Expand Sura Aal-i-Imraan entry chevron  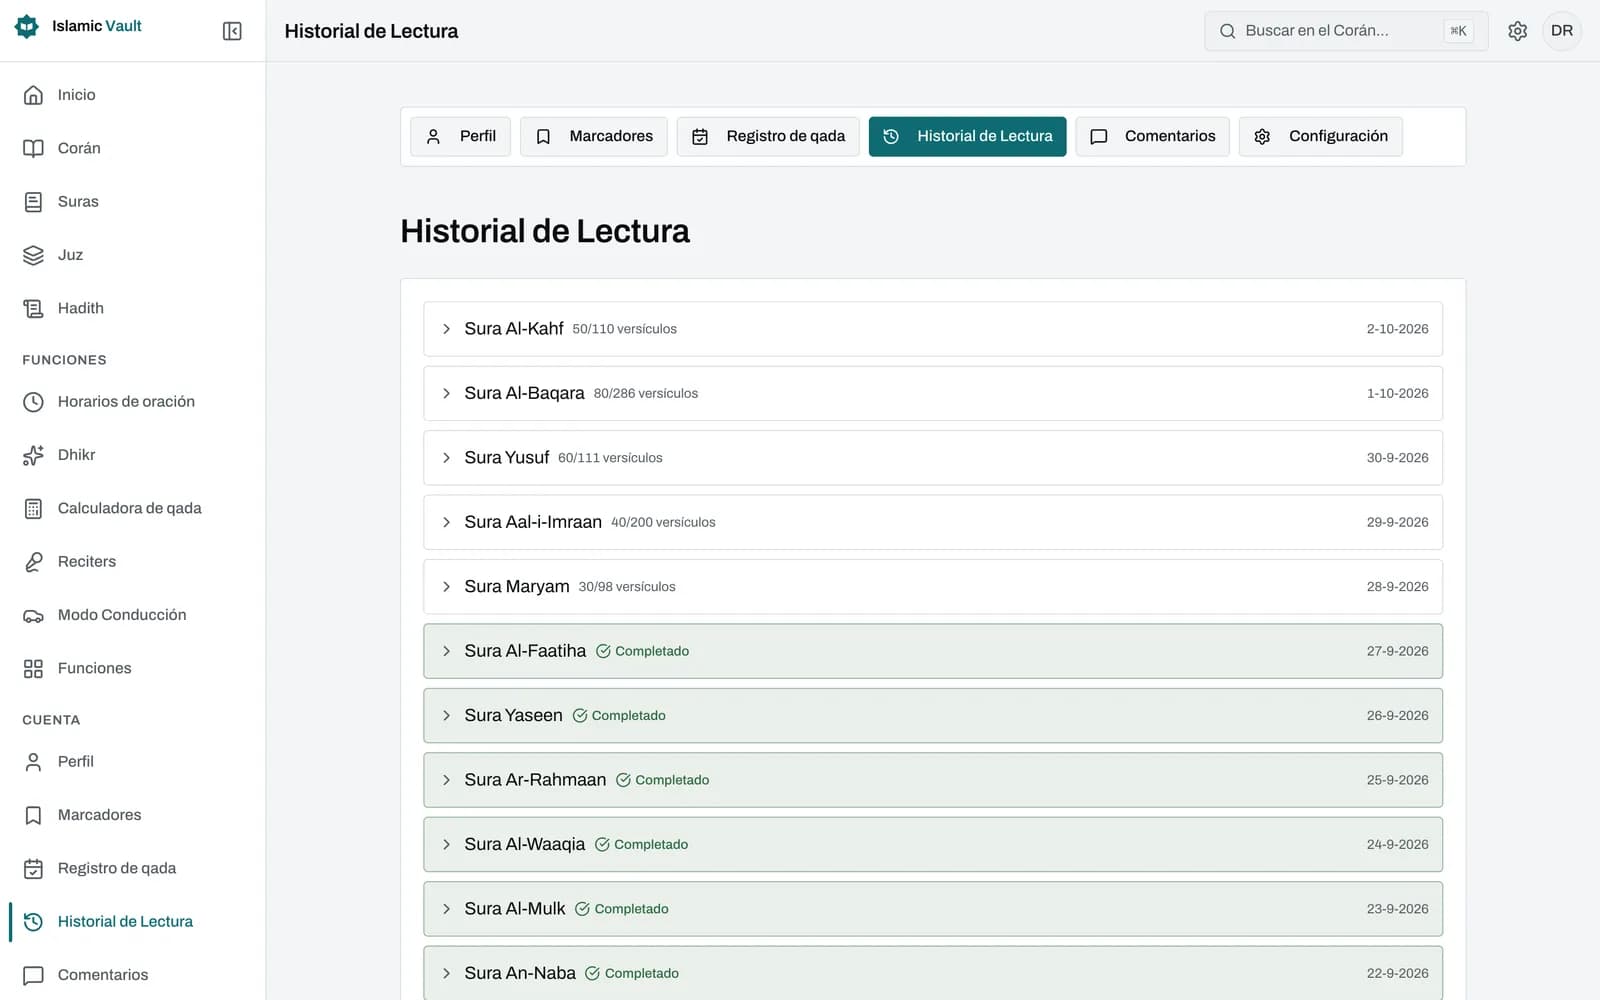[446, 522]
